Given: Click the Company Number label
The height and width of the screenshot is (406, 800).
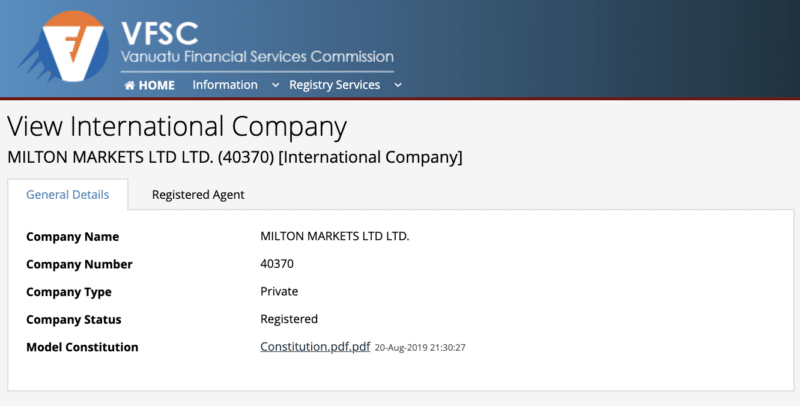Looking at the screenshot, I should click(79, 264).
